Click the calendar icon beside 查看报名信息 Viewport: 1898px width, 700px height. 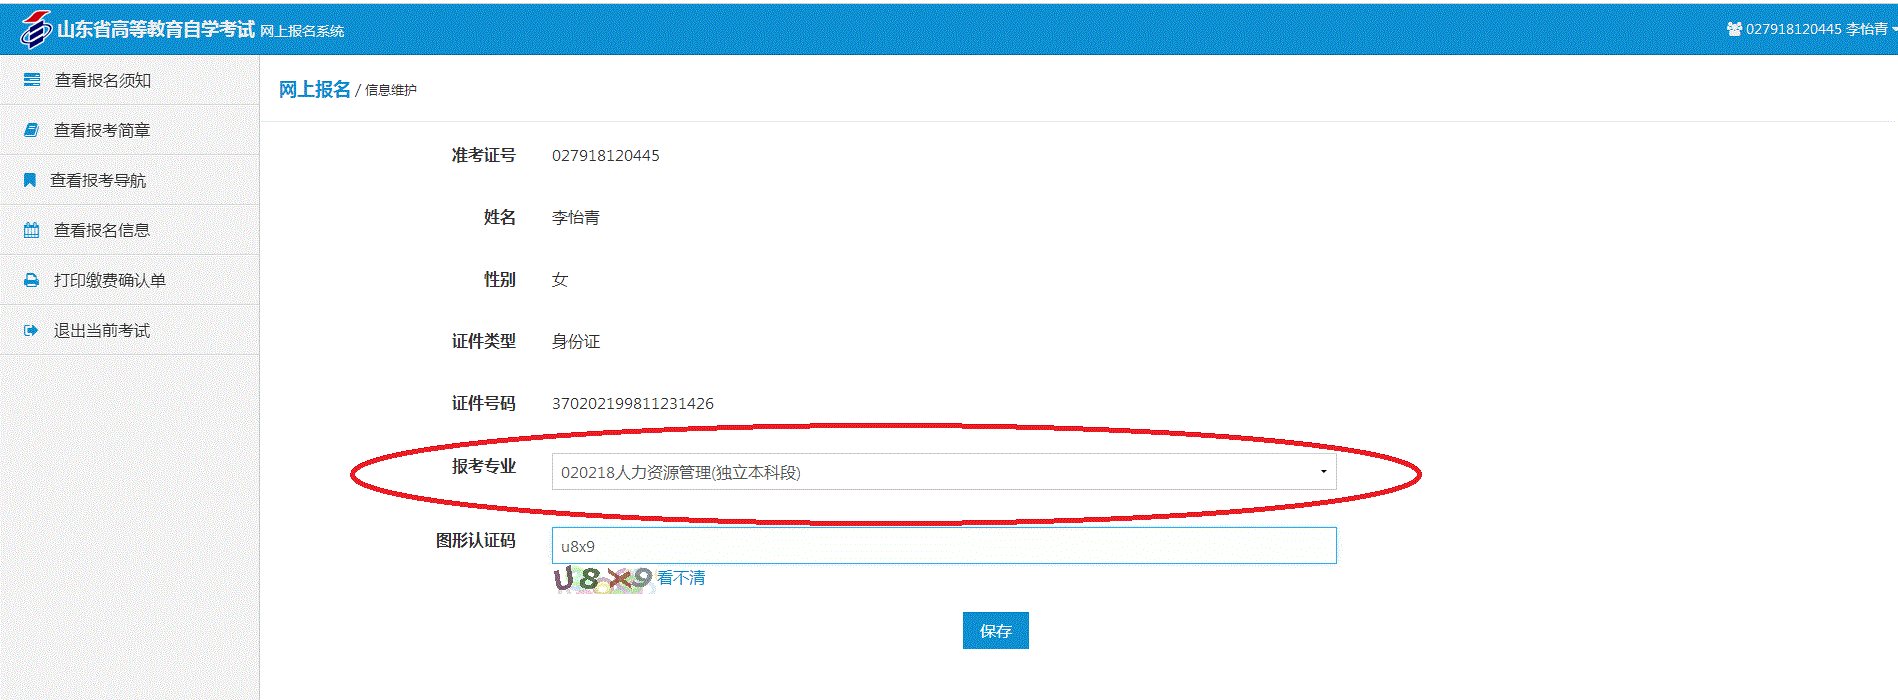tap(32, 230)
